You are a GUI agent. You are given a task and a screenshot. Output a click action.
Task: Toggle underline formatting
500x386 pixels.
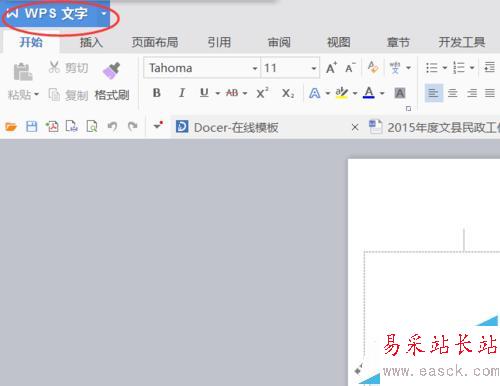204,93
